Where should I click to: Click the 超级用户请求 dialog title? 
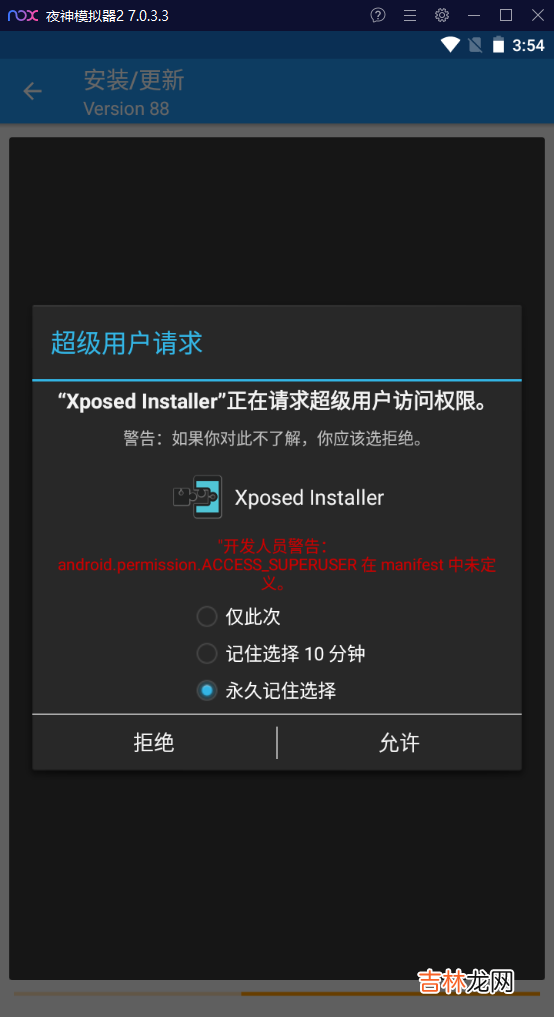(126, 342)
